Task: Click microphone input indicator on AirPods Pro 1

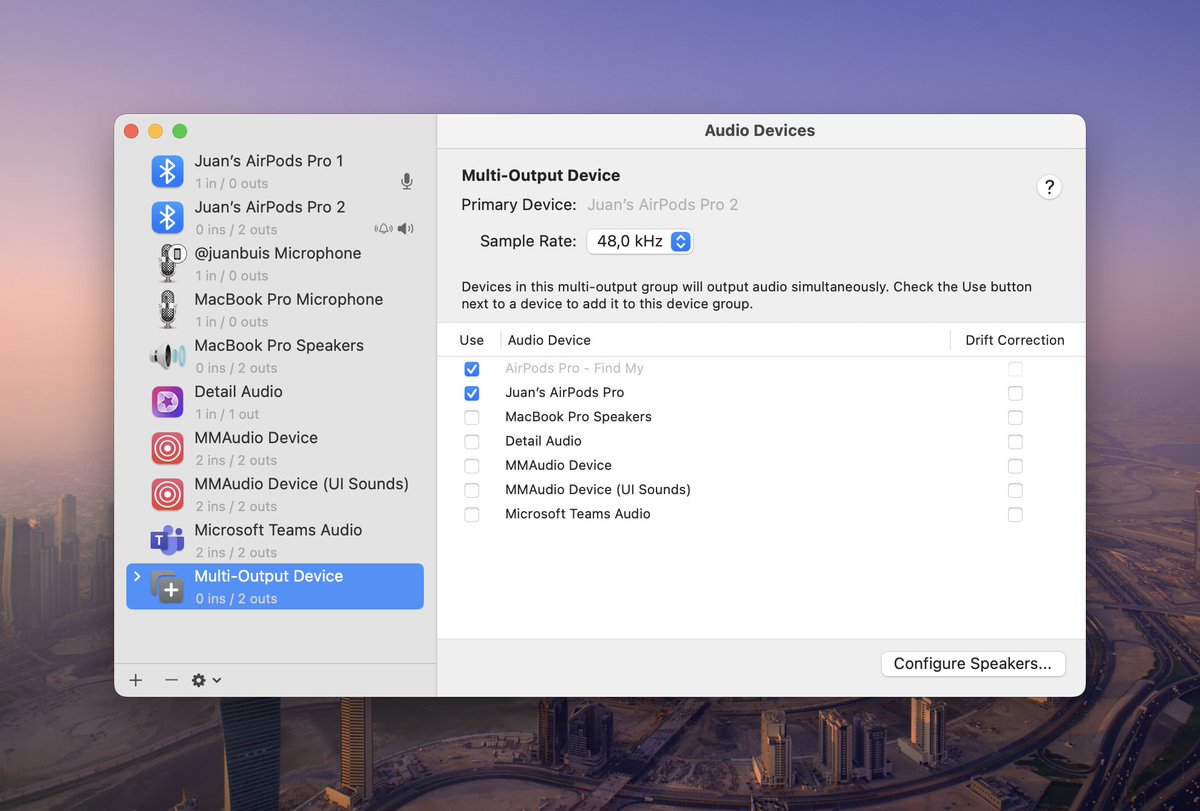Action: [x=406, y=182]
